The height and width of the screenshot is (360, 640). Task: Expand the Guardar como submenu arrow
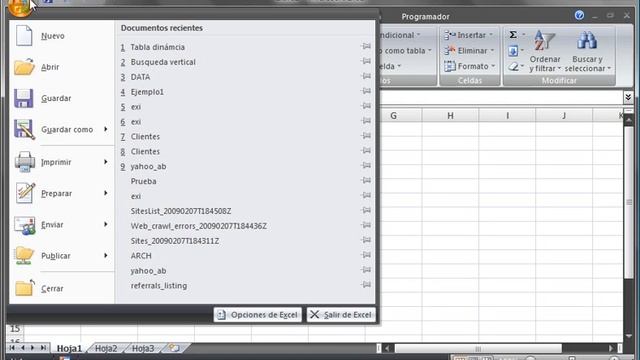pos(106,129)
